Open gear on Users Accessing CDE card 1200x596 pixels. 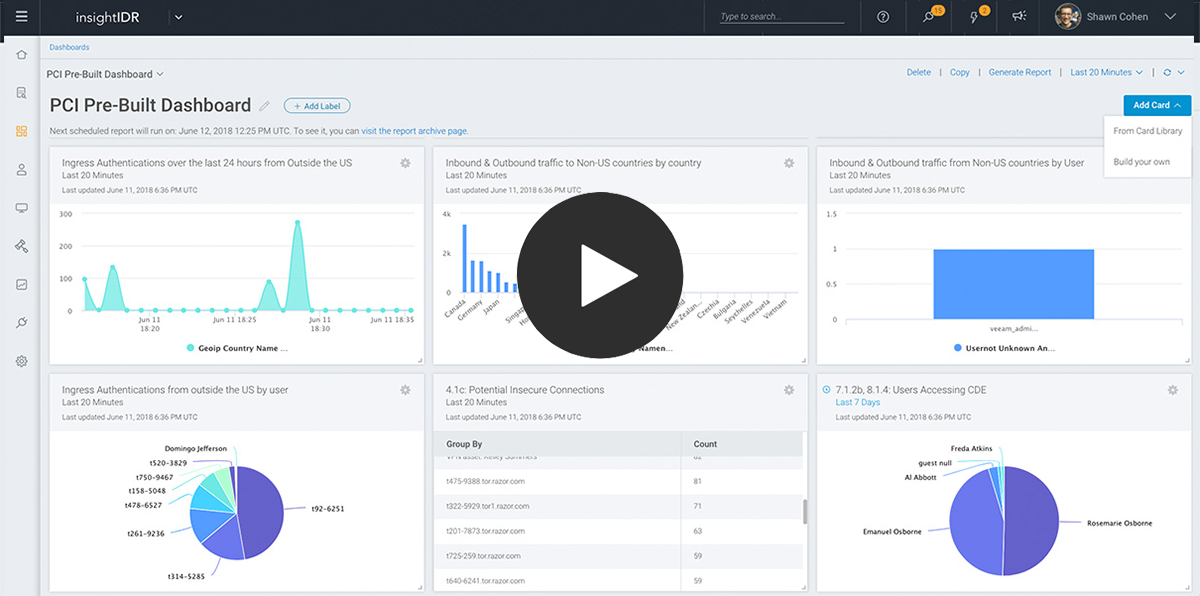(x=1173, y=390)
